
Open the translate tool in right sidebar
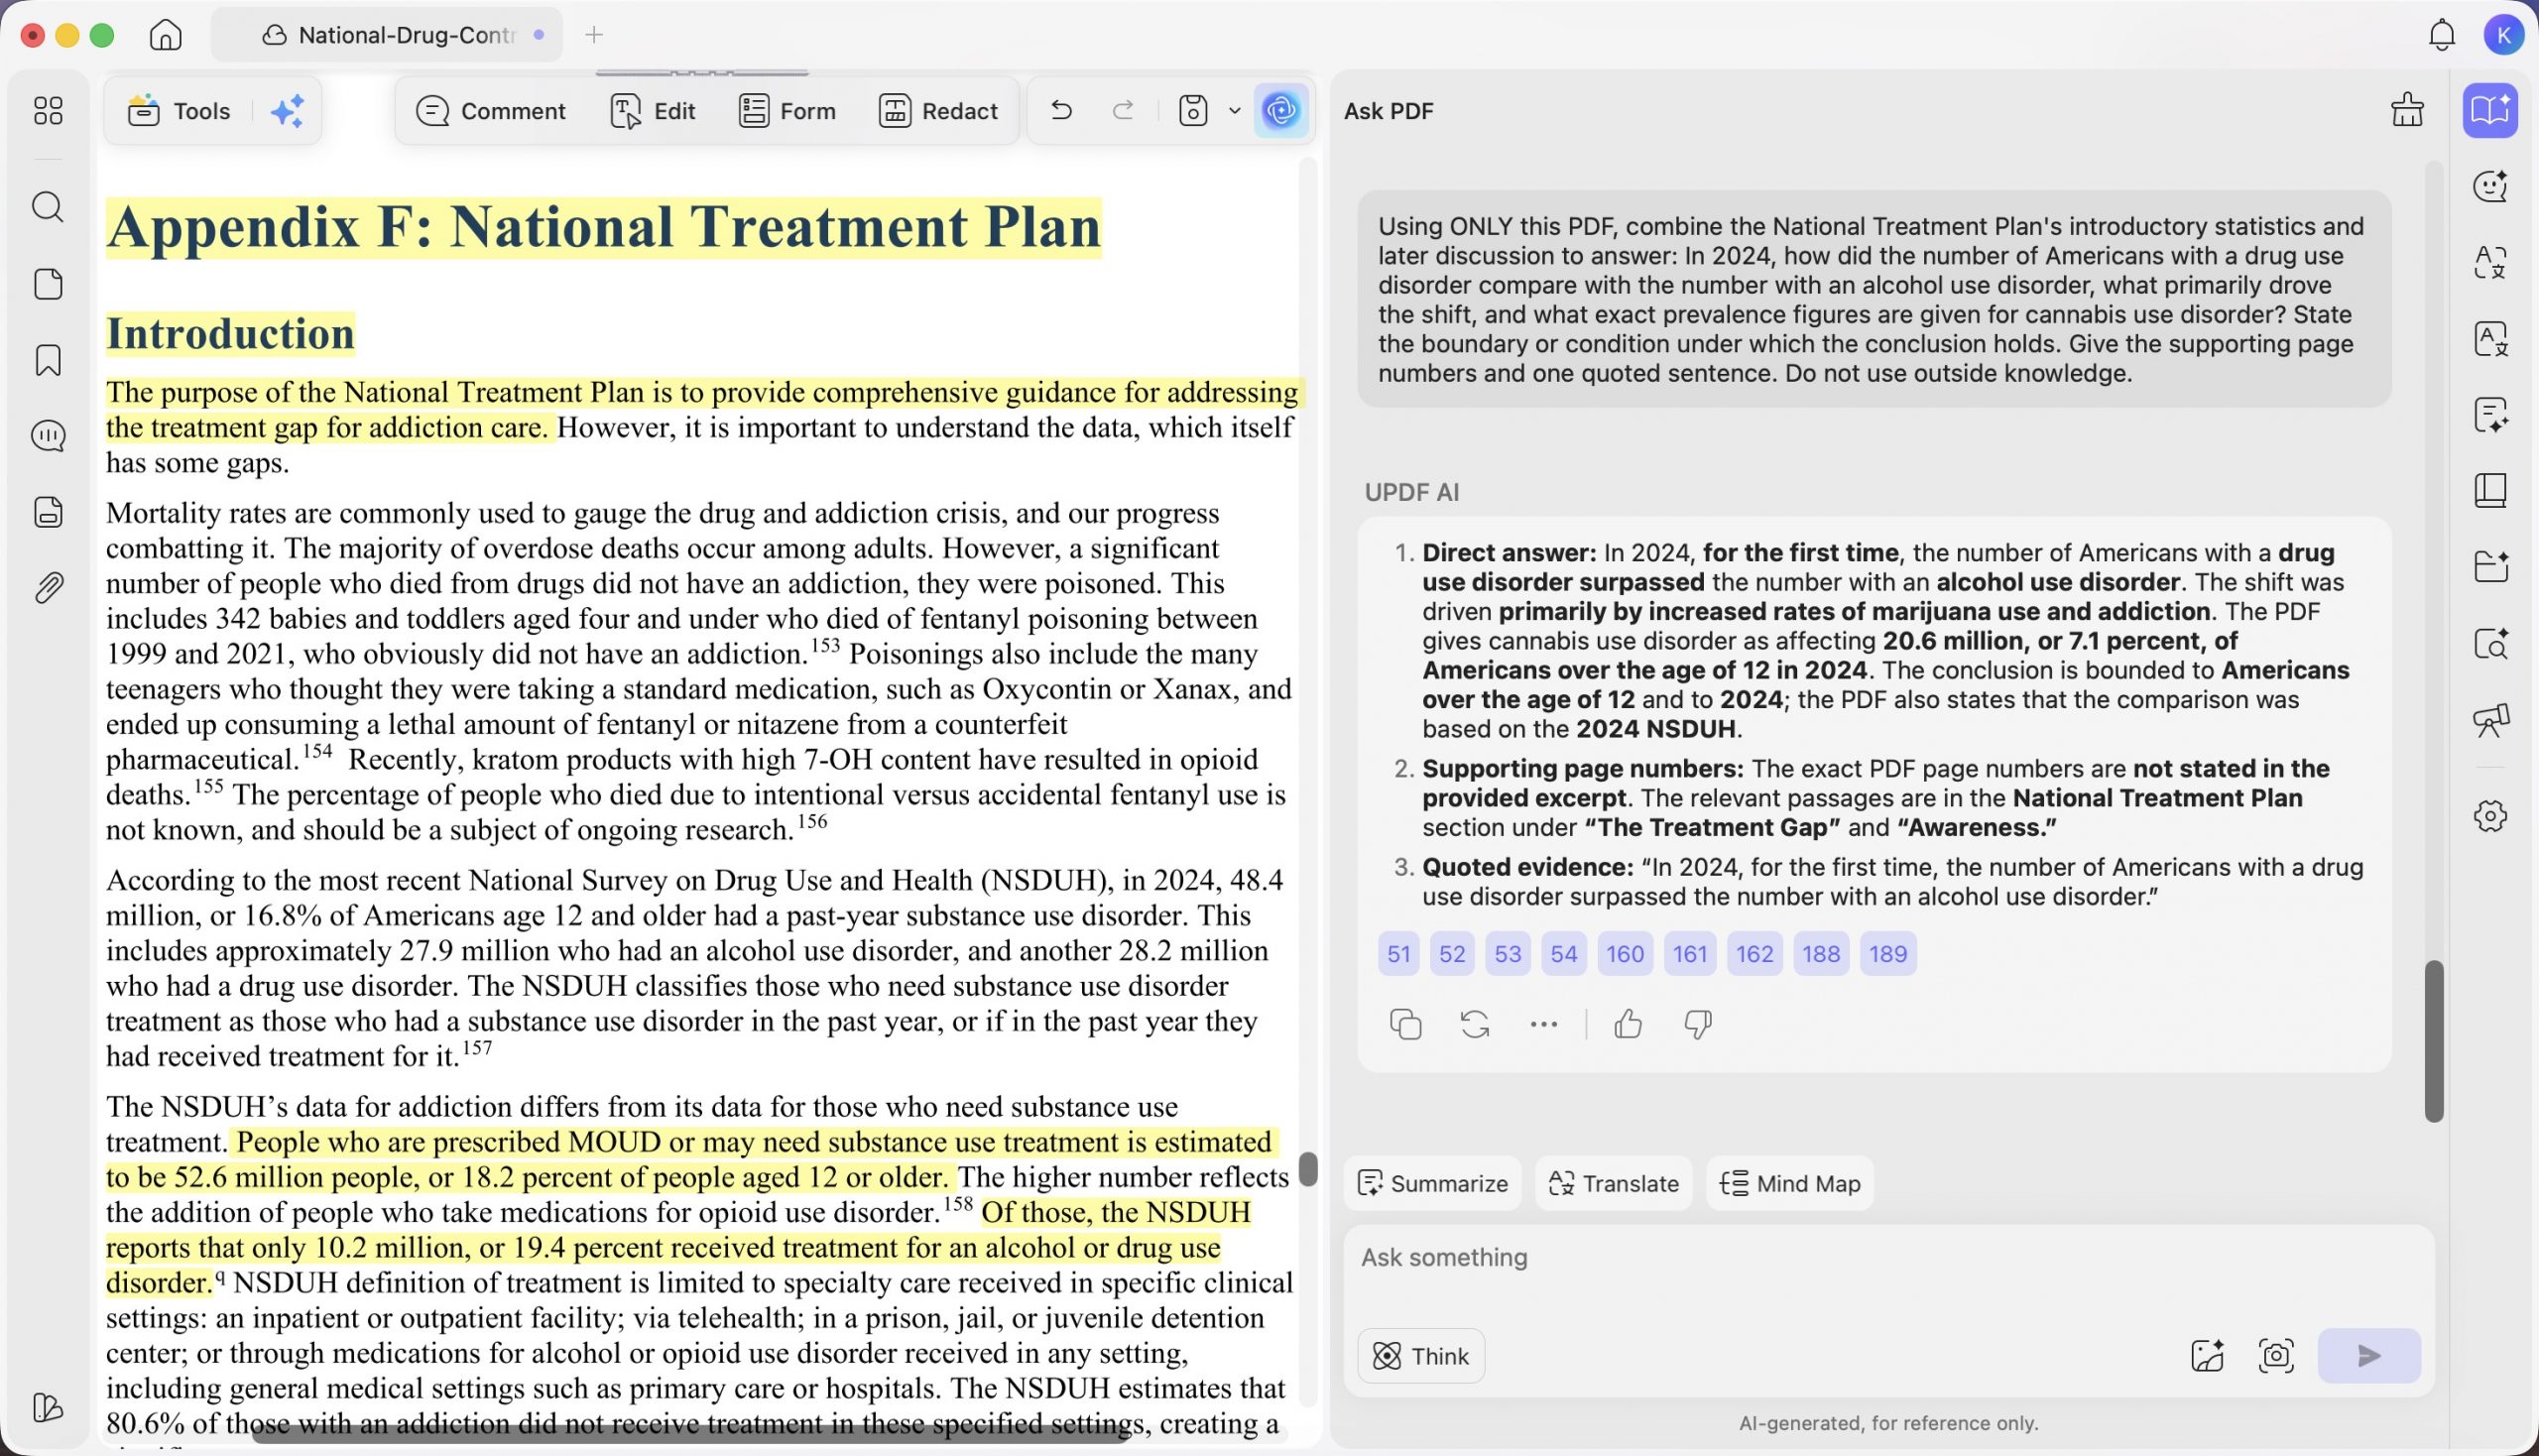pyautogui.click(x=2490, y=262)
